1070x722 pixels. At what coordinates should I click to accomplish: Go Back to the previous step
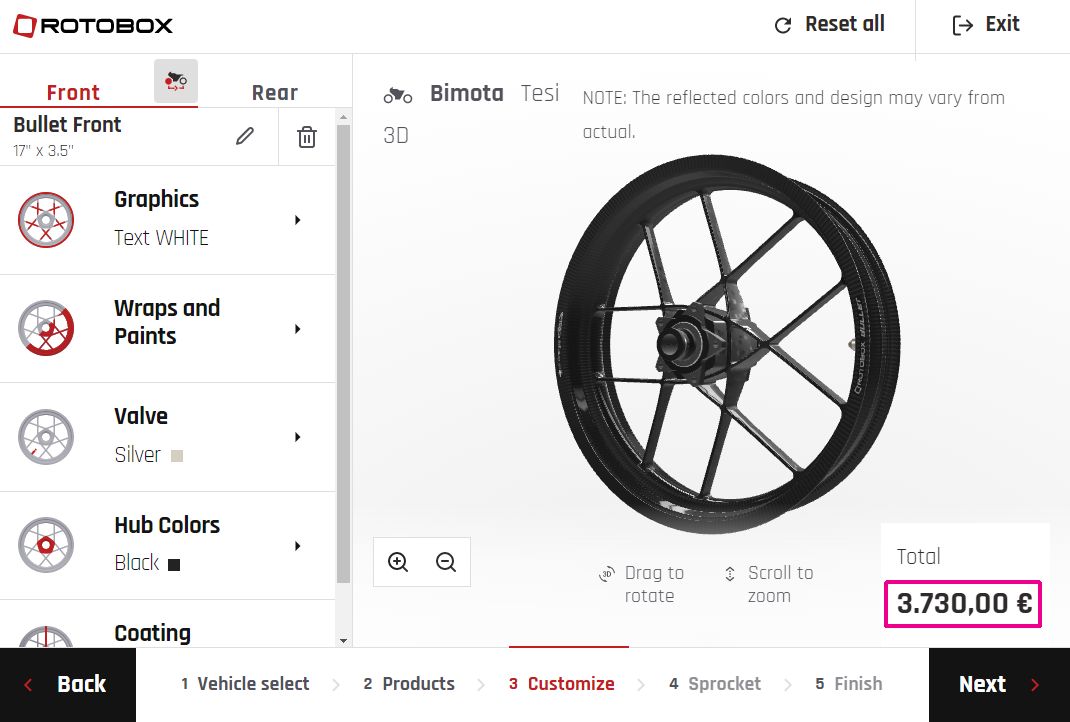pyautogui.click(x=68, y=684)
